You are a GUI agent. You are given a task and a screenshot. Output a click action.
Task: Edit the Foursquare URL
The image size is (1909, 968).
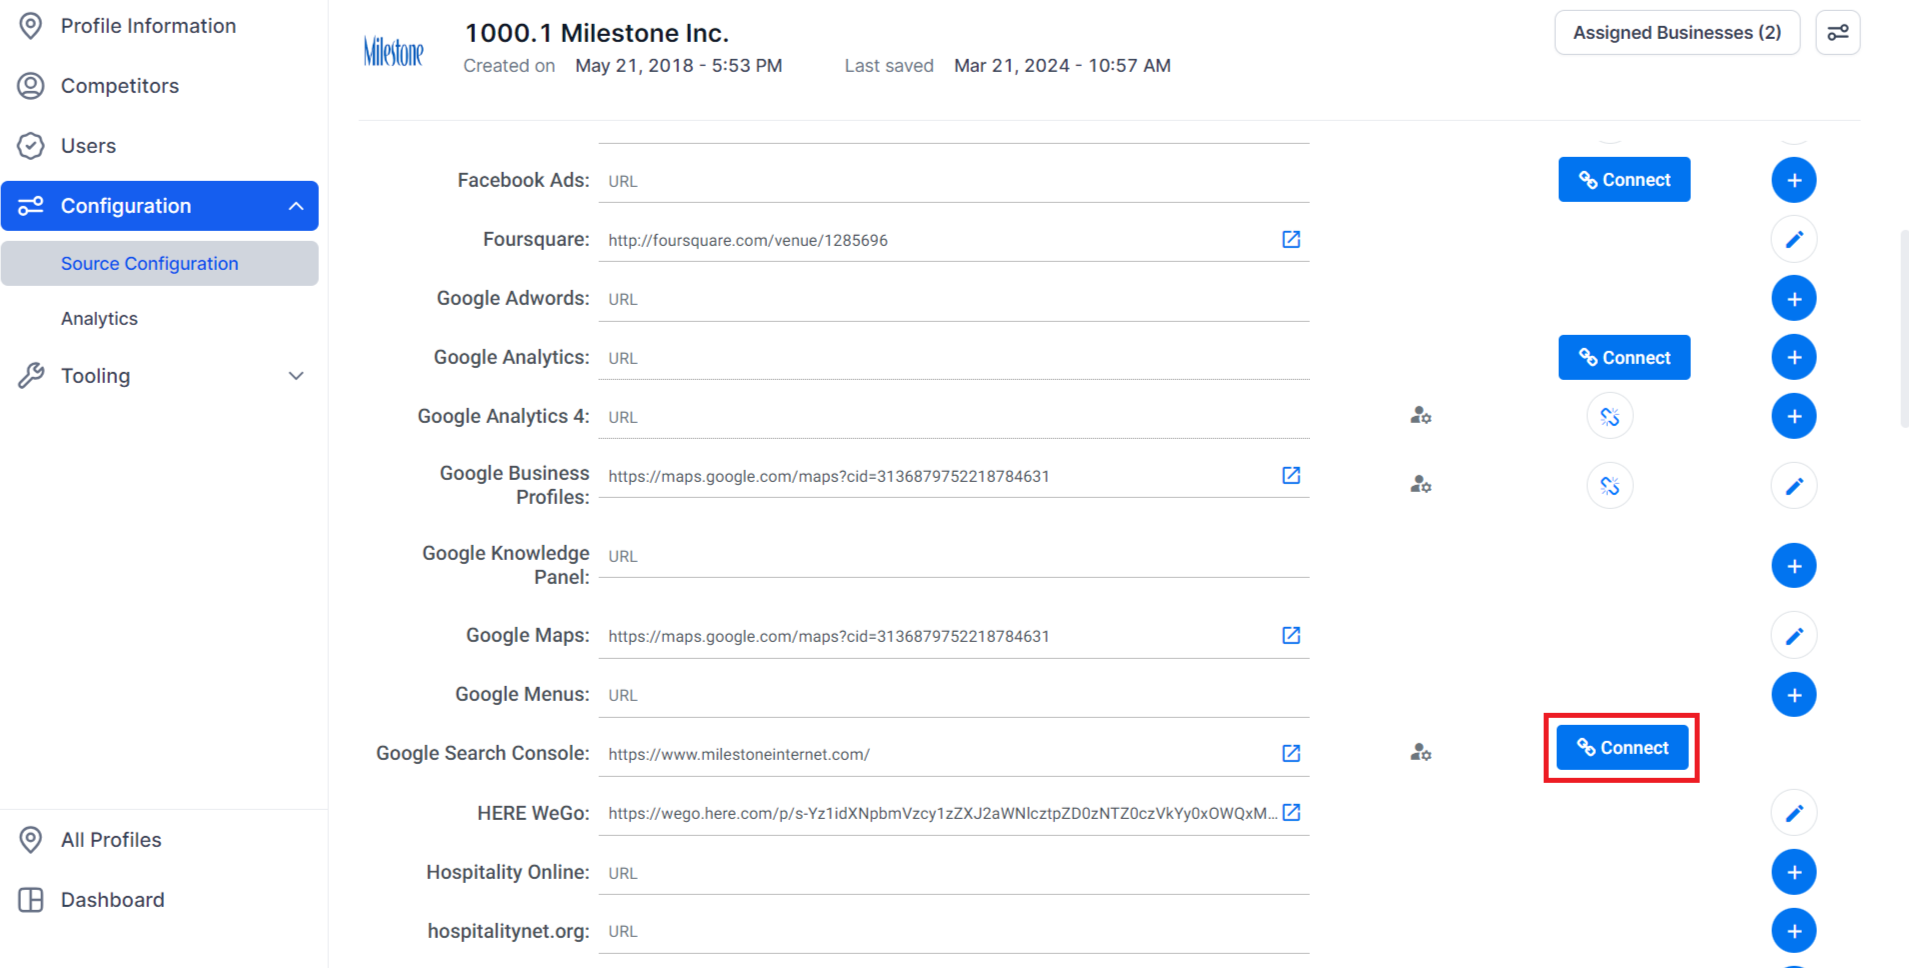(1794, 239)
